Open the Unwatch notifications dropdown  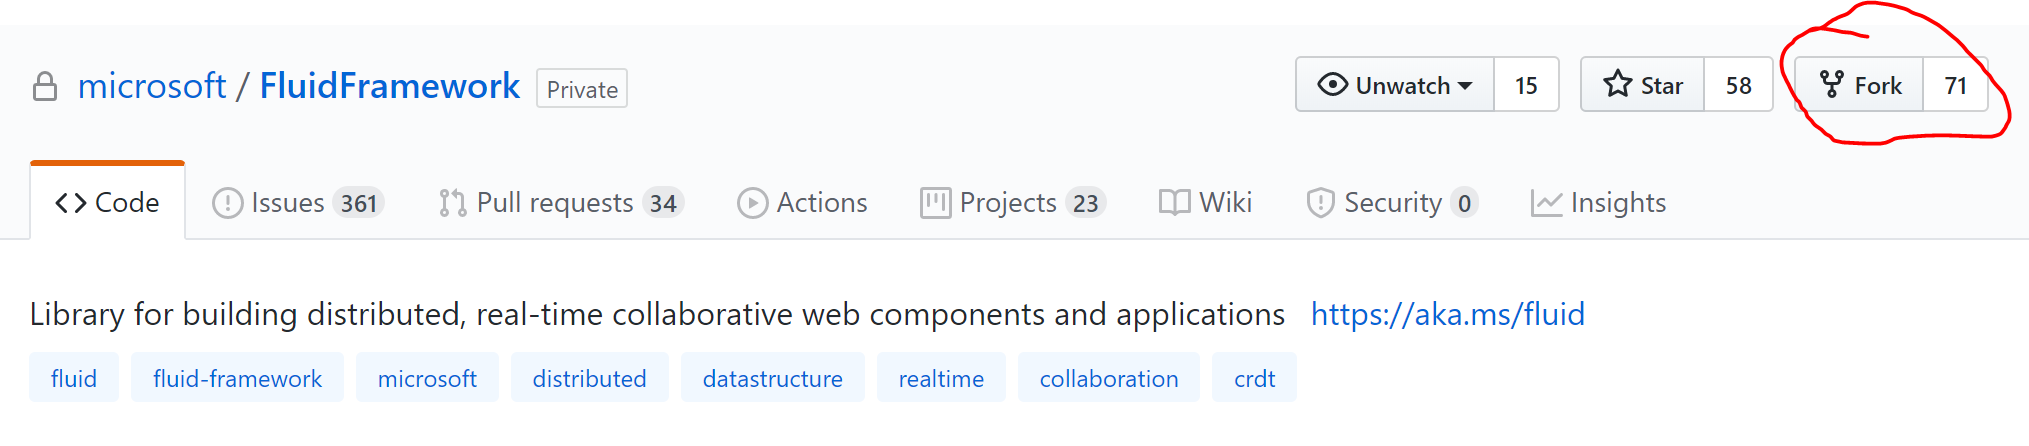point(1395,85)
